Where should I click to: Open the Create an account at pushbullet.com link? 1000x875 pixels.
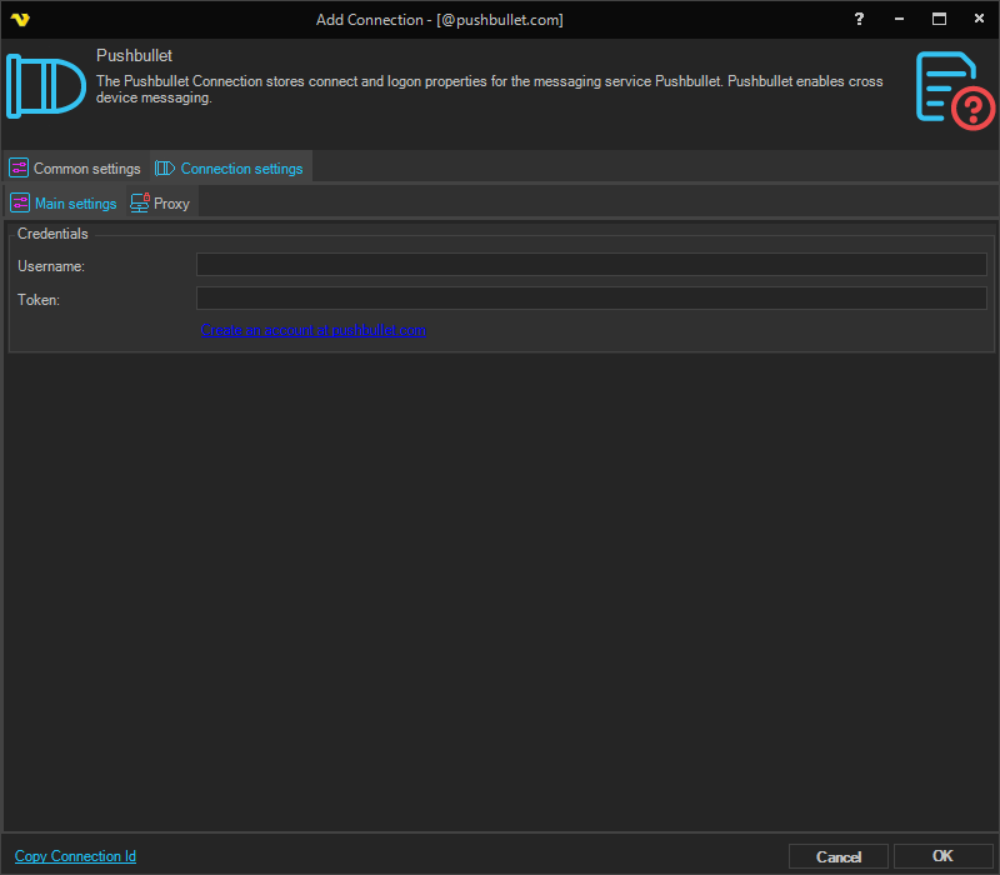[x=314, y=330]
